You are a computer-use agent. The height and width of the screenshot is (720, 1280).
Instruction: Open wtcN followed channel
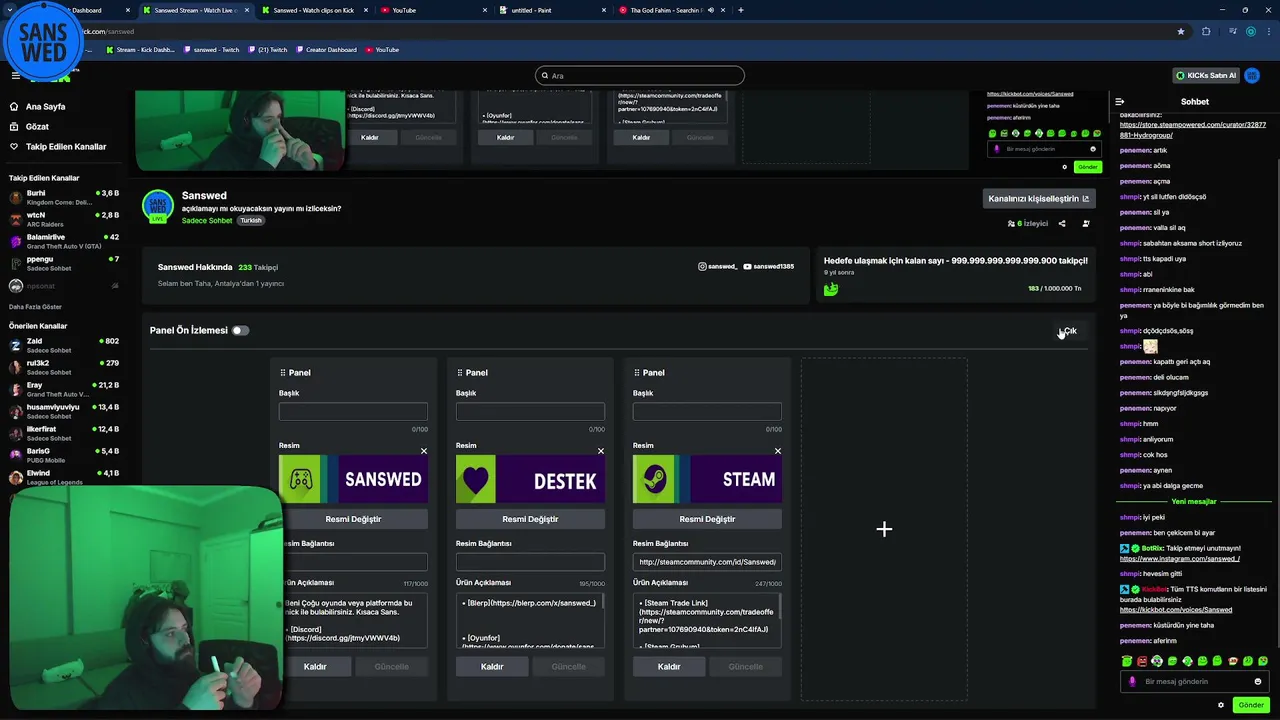[x=62, y=219]
